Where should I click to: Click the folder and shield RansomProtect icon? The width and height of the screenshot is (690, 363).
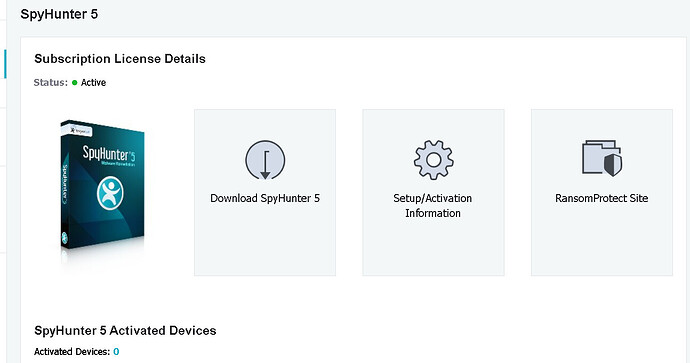click(602, 158)
